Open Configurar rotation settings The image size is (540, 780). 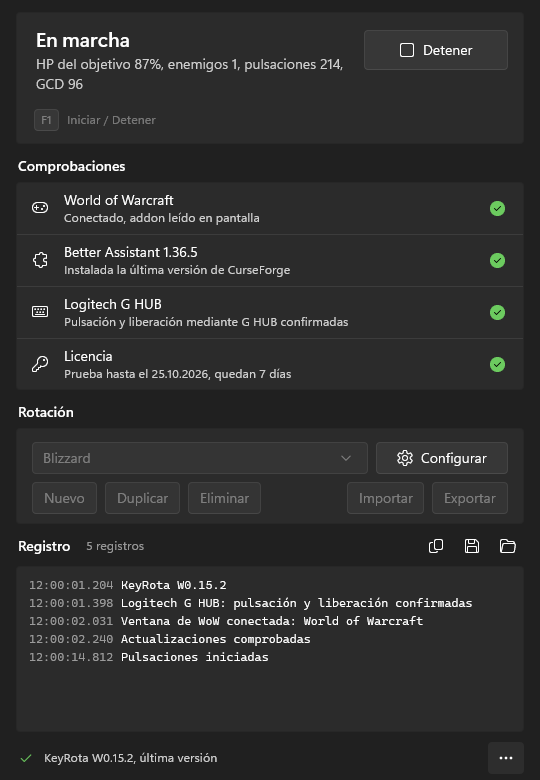click(x=442, y=458)
